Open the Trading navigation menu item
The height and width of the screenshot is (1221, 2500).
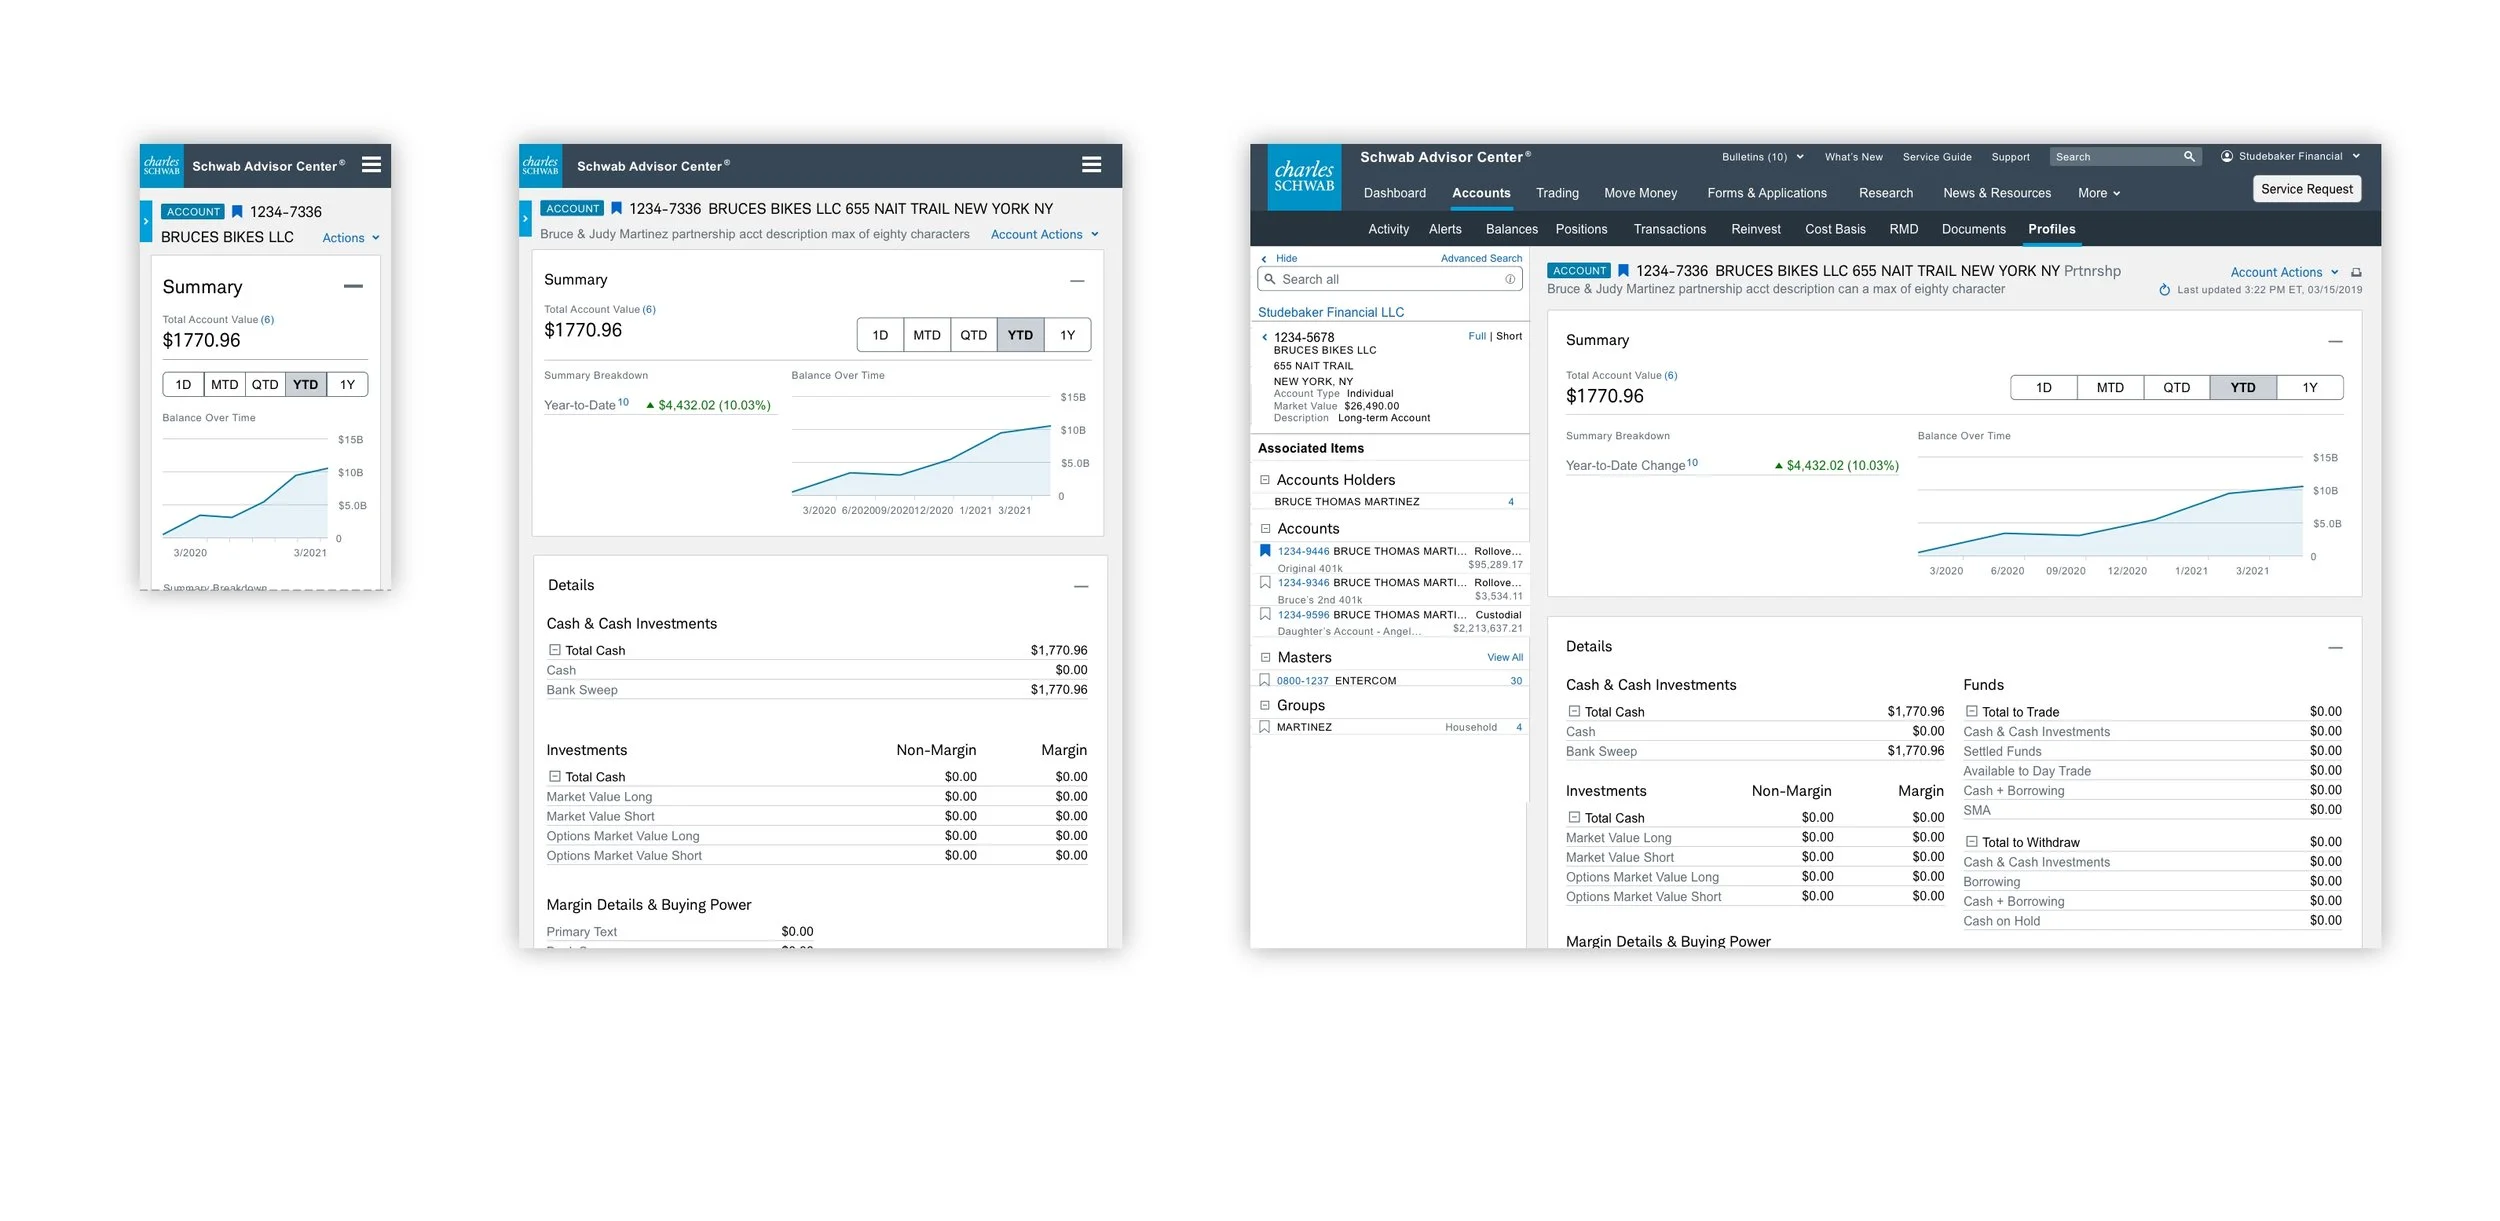1557,193
